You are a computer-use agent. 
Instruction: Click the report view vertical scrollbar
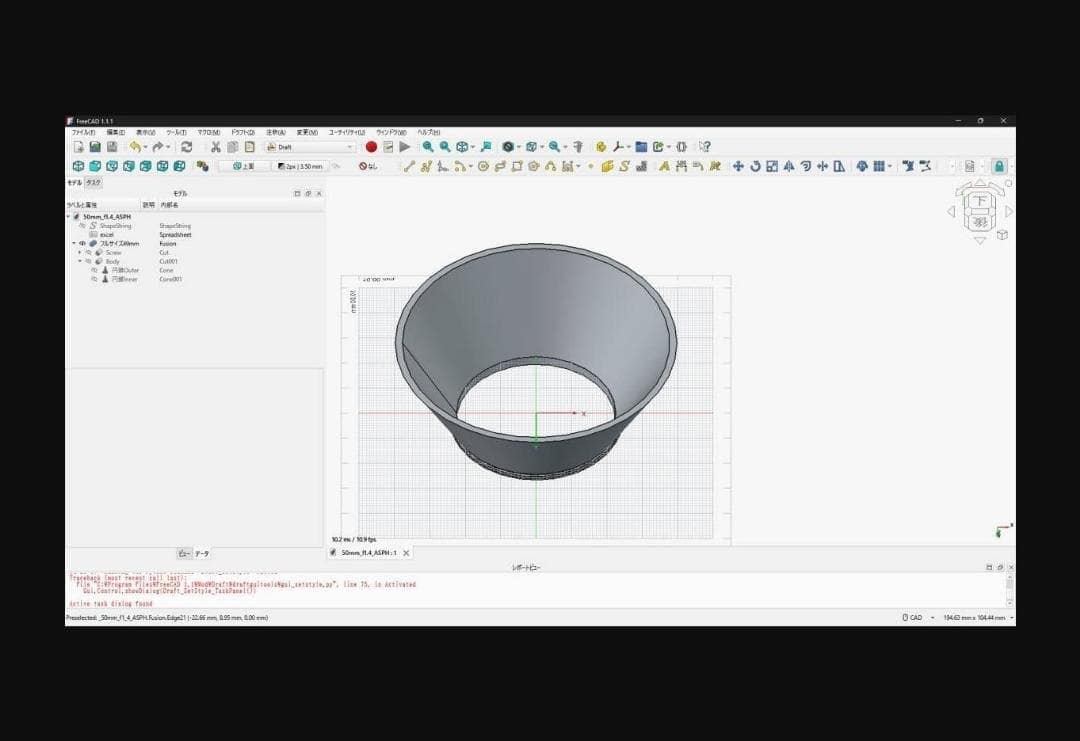[1010, 591]
